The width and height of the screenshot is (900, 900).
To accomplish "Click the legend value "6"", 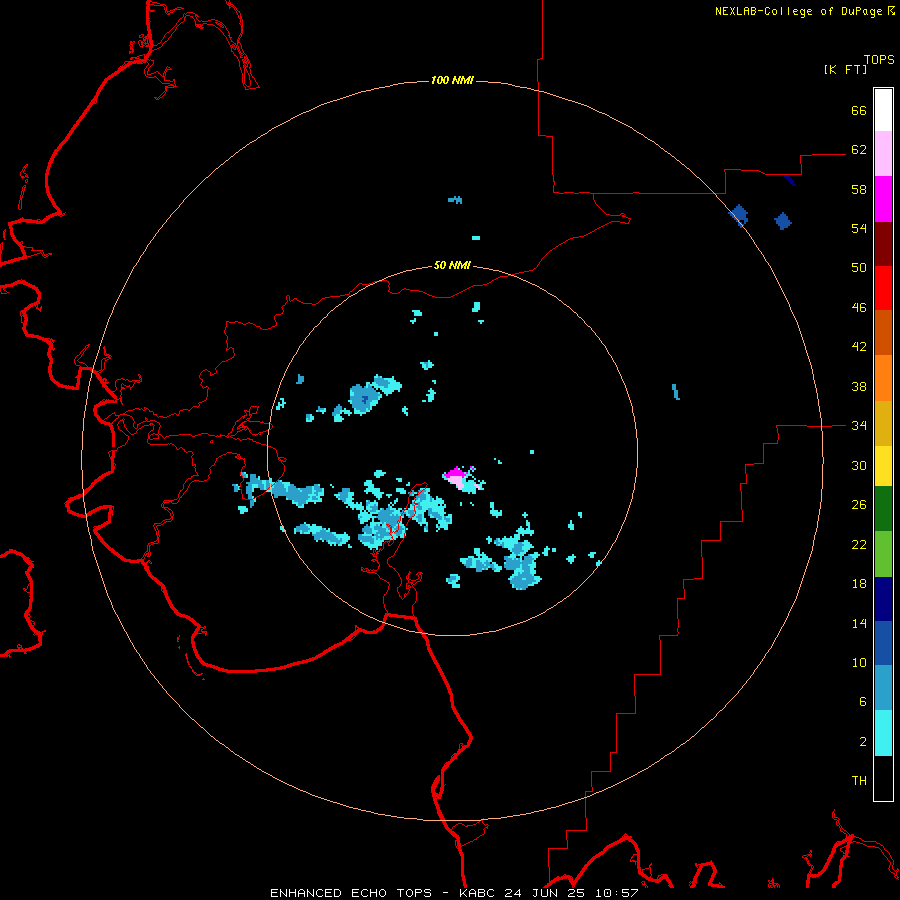I will (863, 701).
